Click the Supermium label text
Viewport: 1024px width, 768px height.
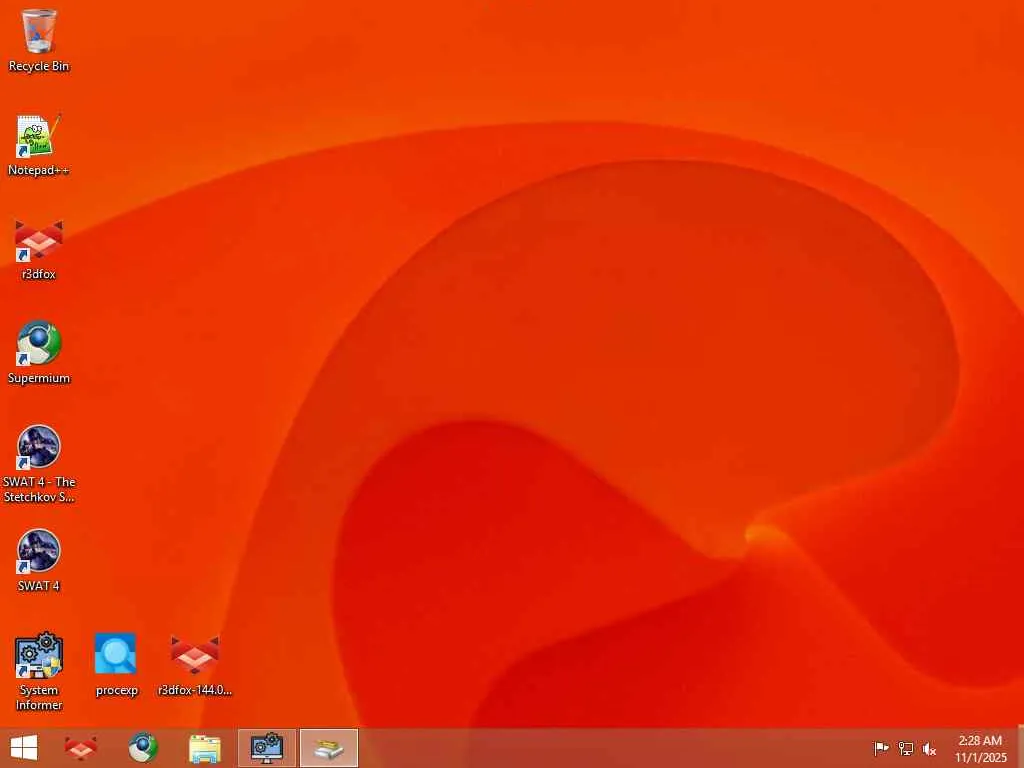(39, 378)
